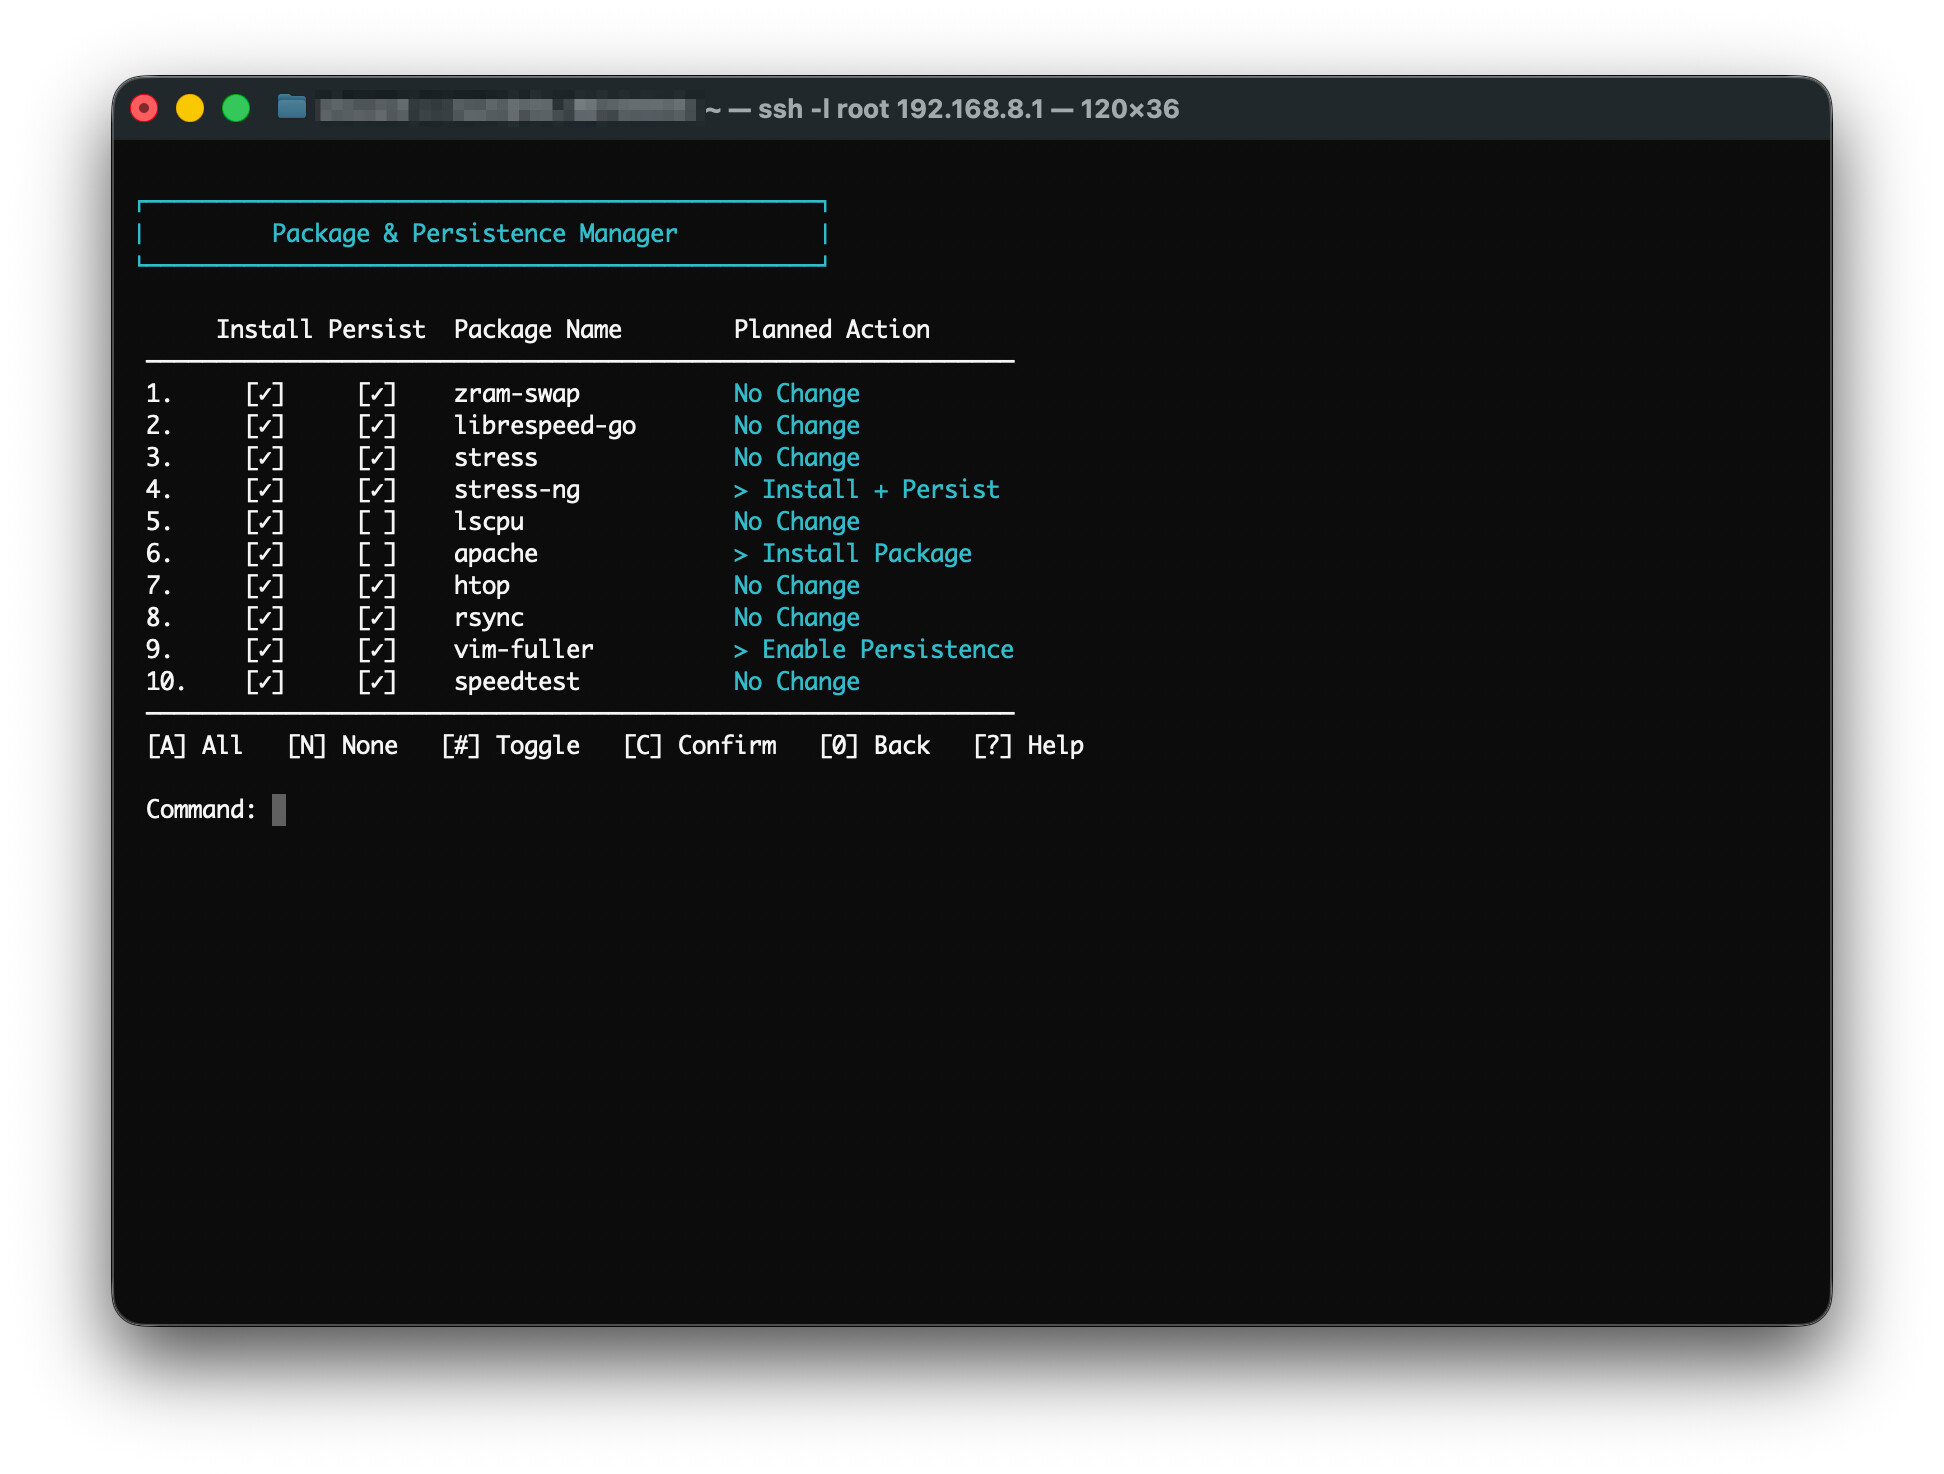1944x1474 pixels.
Task: Click the [#] Toggle option
Action: pyautogui.click(x=510, y=746)
